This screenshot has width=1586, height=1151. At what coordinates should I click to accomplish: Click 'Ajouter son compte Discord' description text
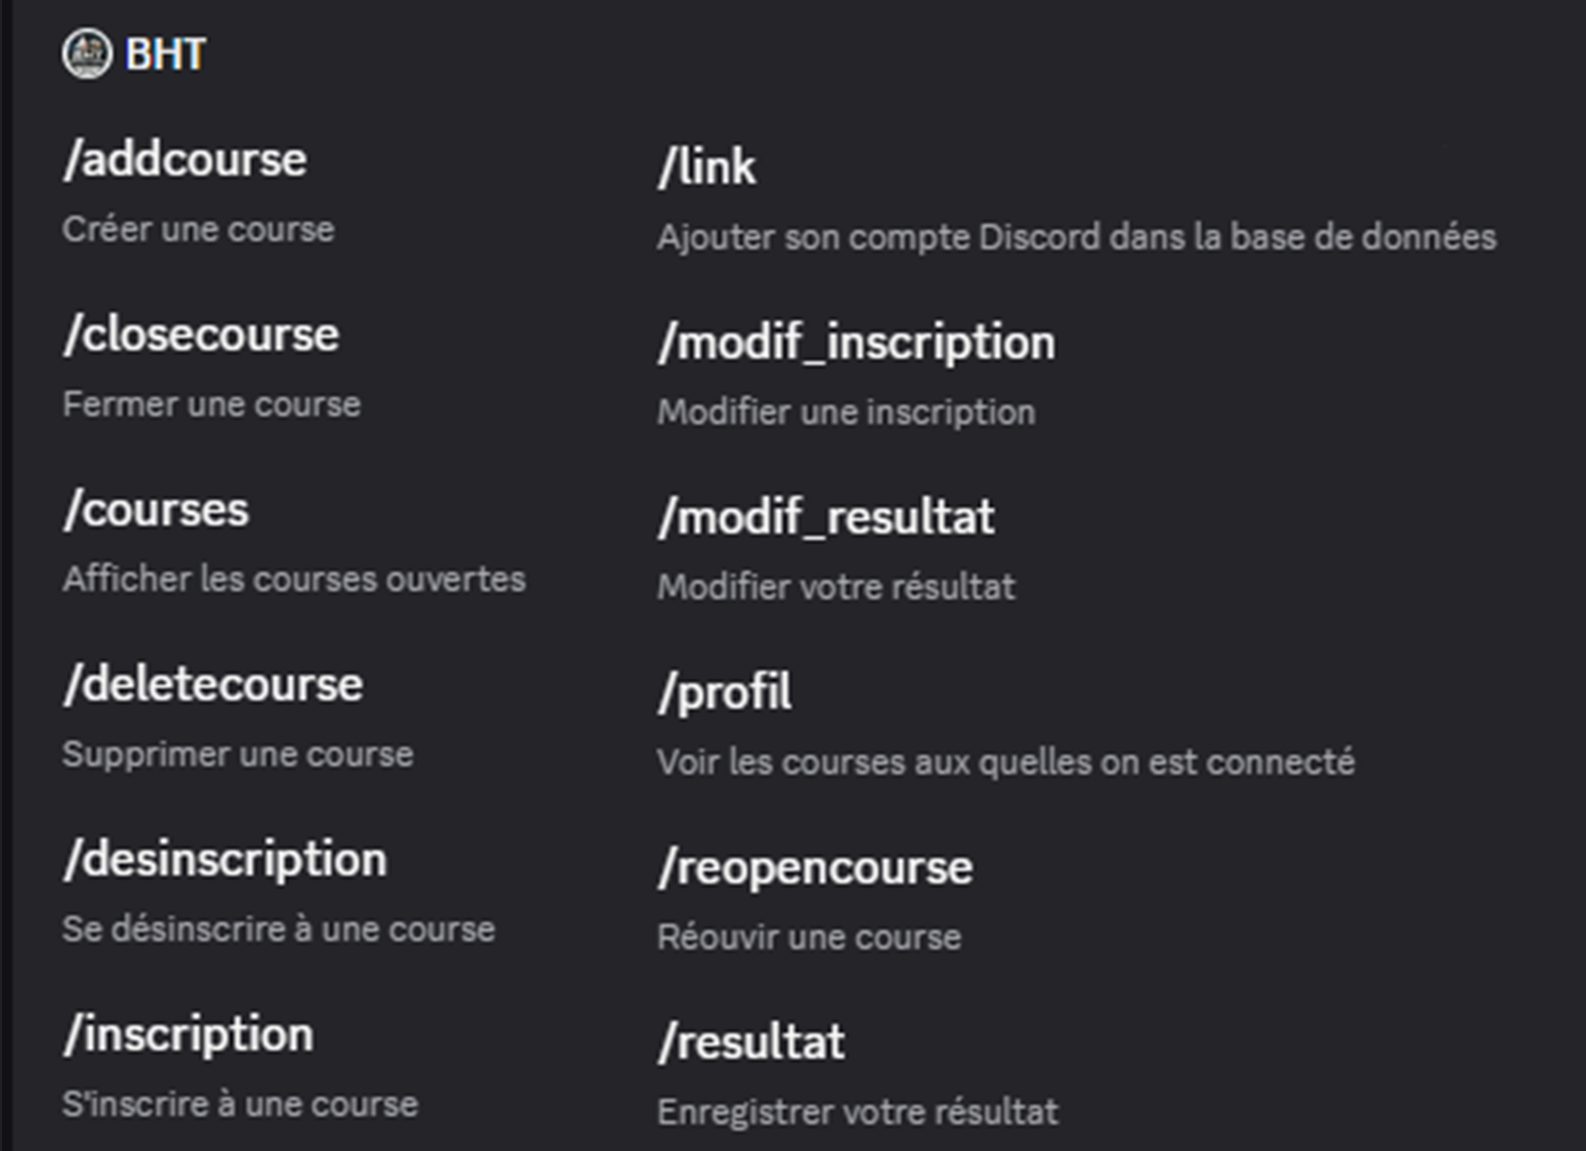pyautogui.click(x=1076, y=237)
